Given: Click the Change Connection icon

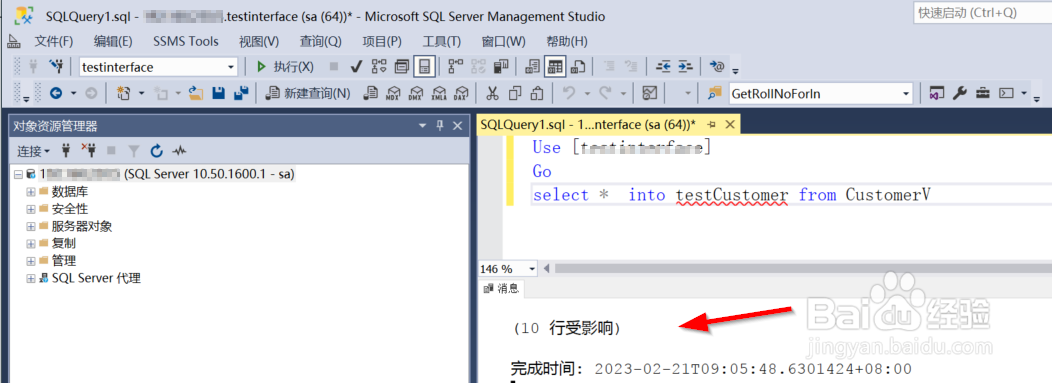Looking at the screenshot, I should coord(56,67).
